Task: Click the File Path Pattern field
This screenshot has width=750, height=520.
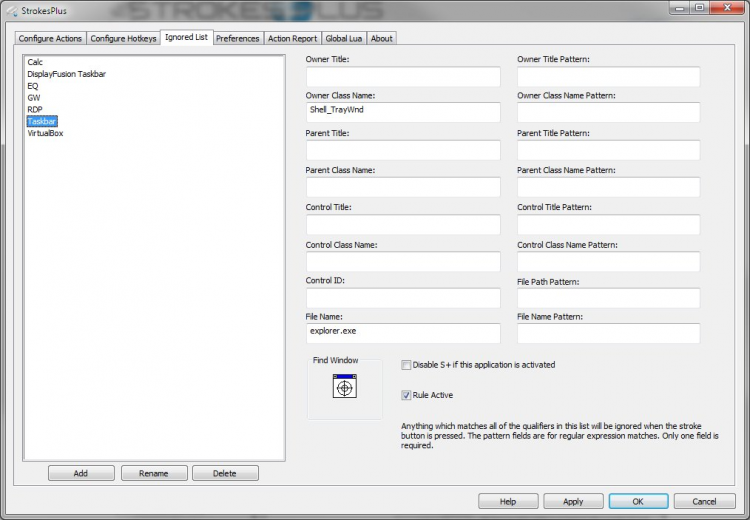Action: pyautogui.click(x=608, y=298)
